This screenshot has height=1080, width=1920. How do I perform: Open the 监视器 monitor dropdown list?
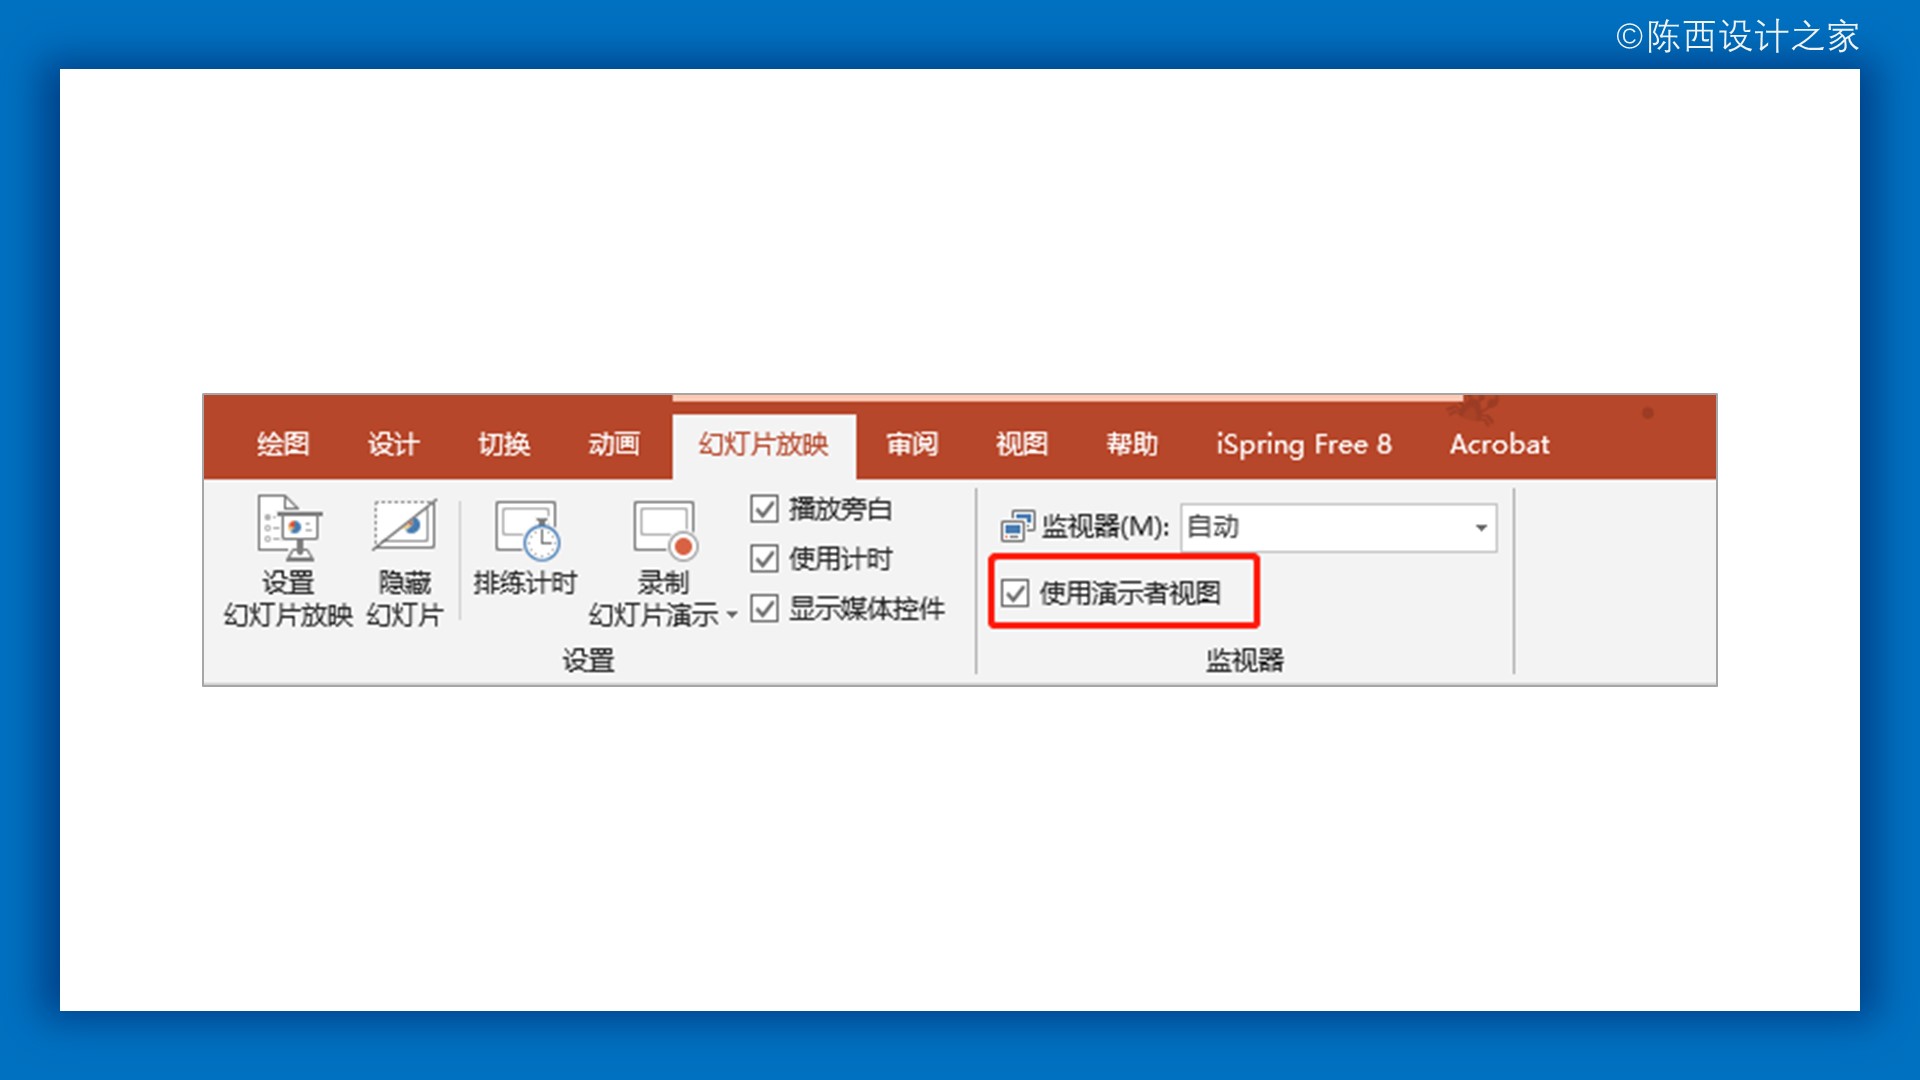(x=1481, y=527)
